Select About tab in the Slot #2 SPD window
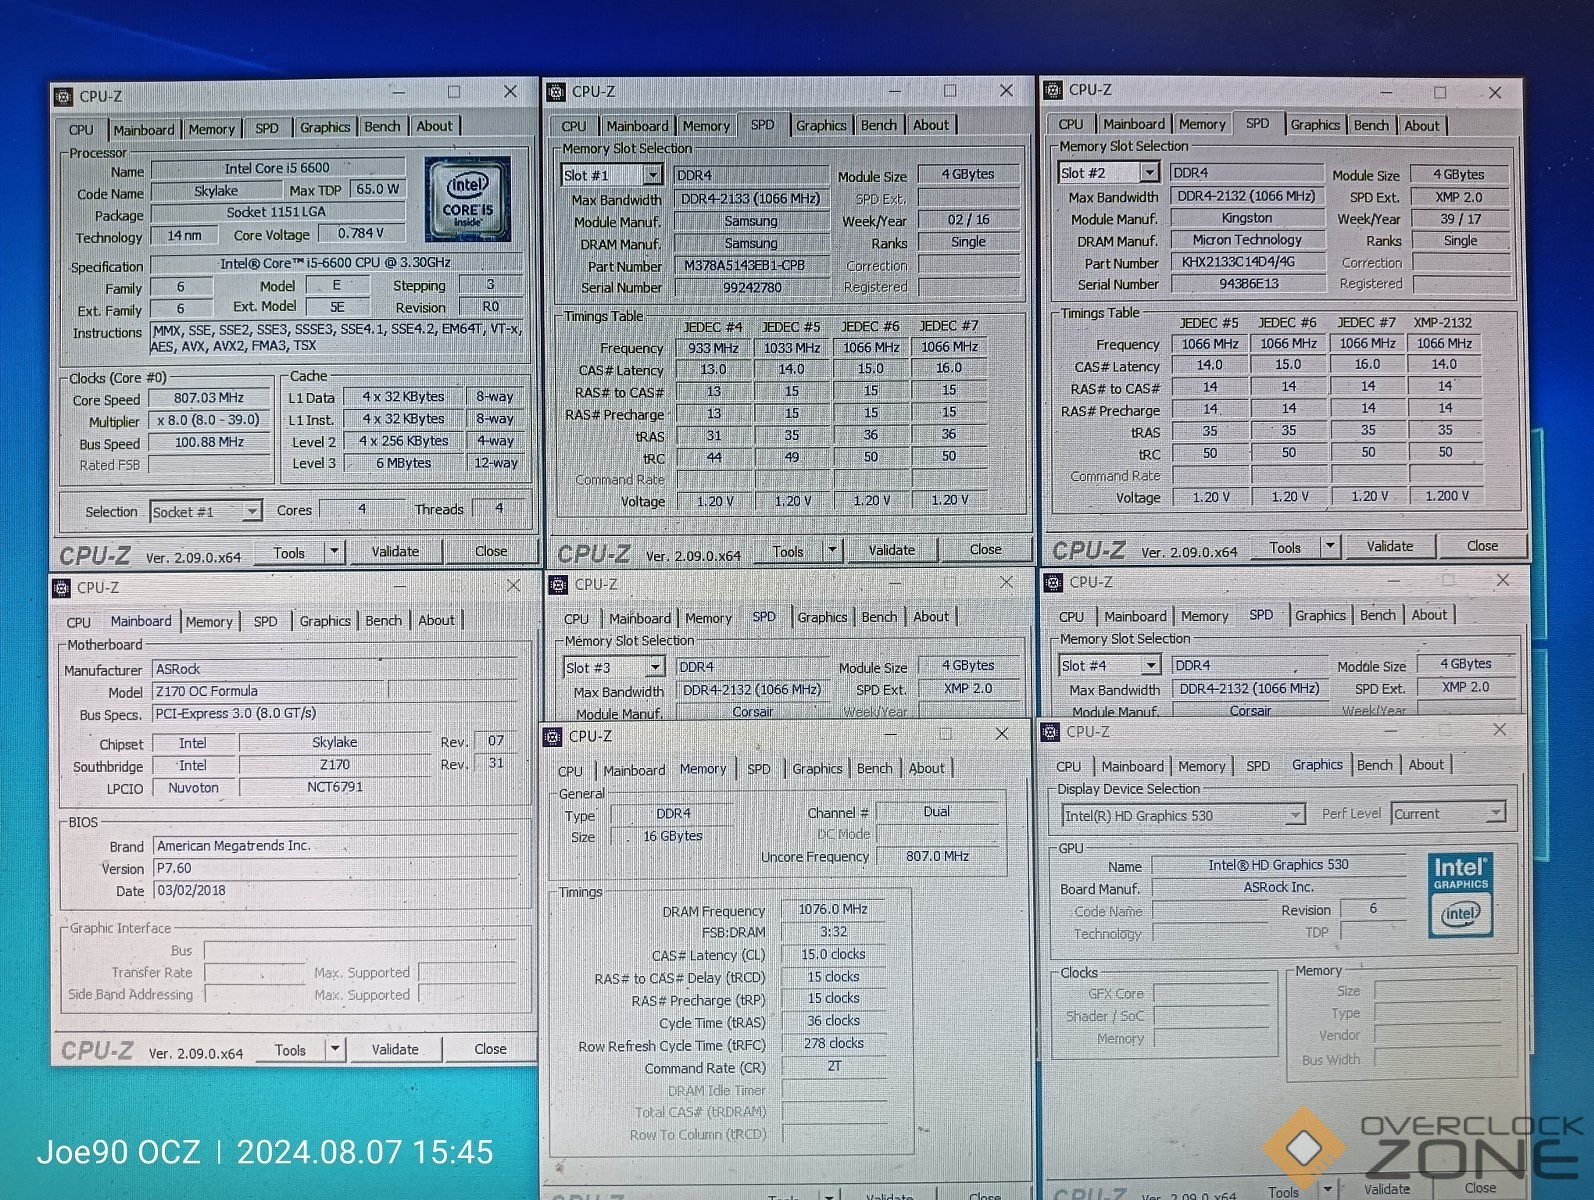The image size is (1594, 1200). point(1422,125)
